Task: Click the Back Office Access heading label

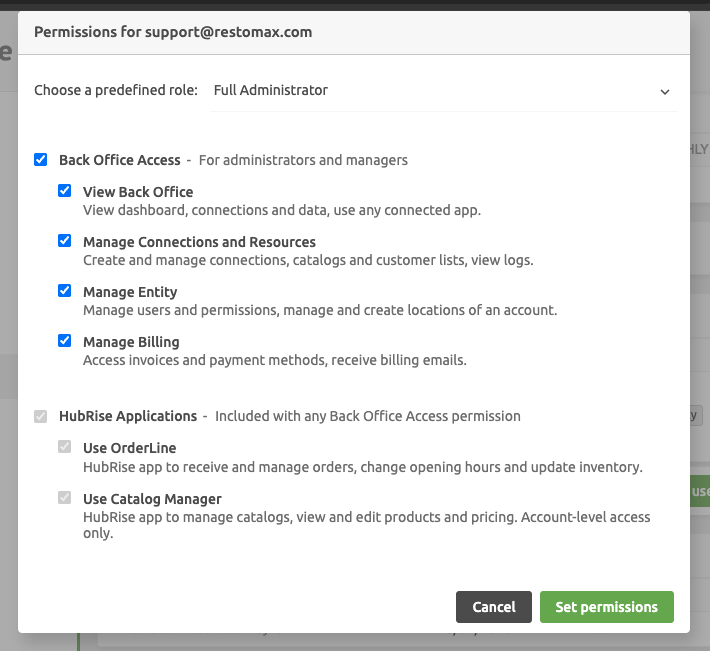Action: [x=119, y=160]
